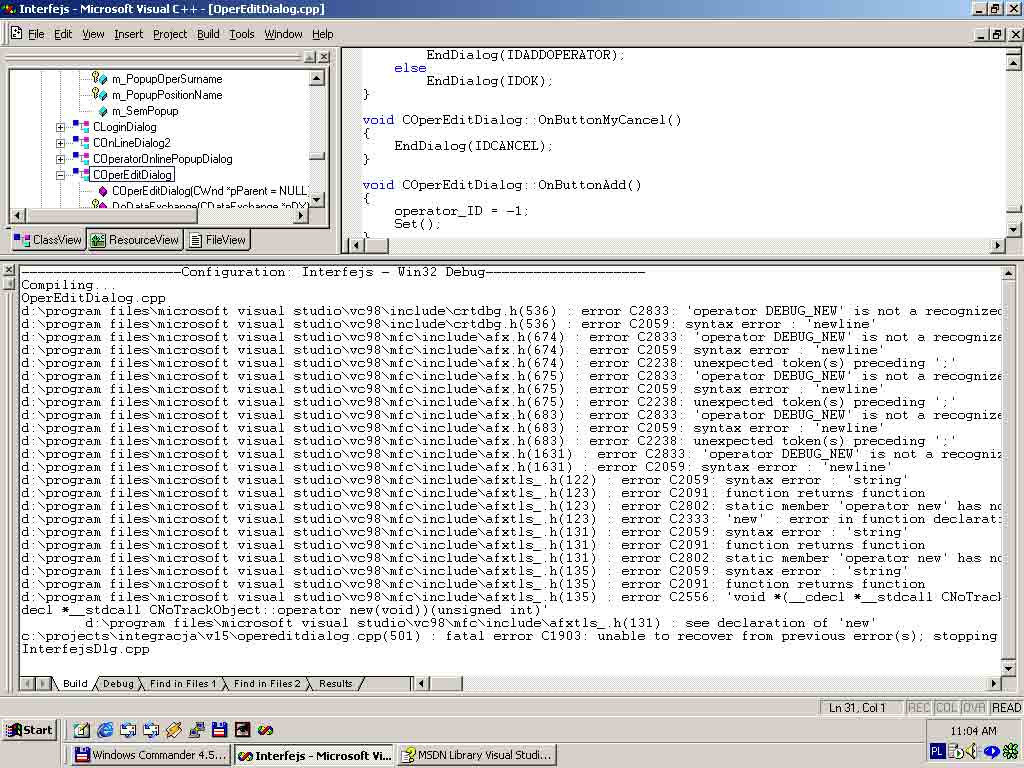Image resolution: width=1024 pixels, height=768 pixels.
Task: Click the workspace panel docking toggle button
Action: point(310,57)
